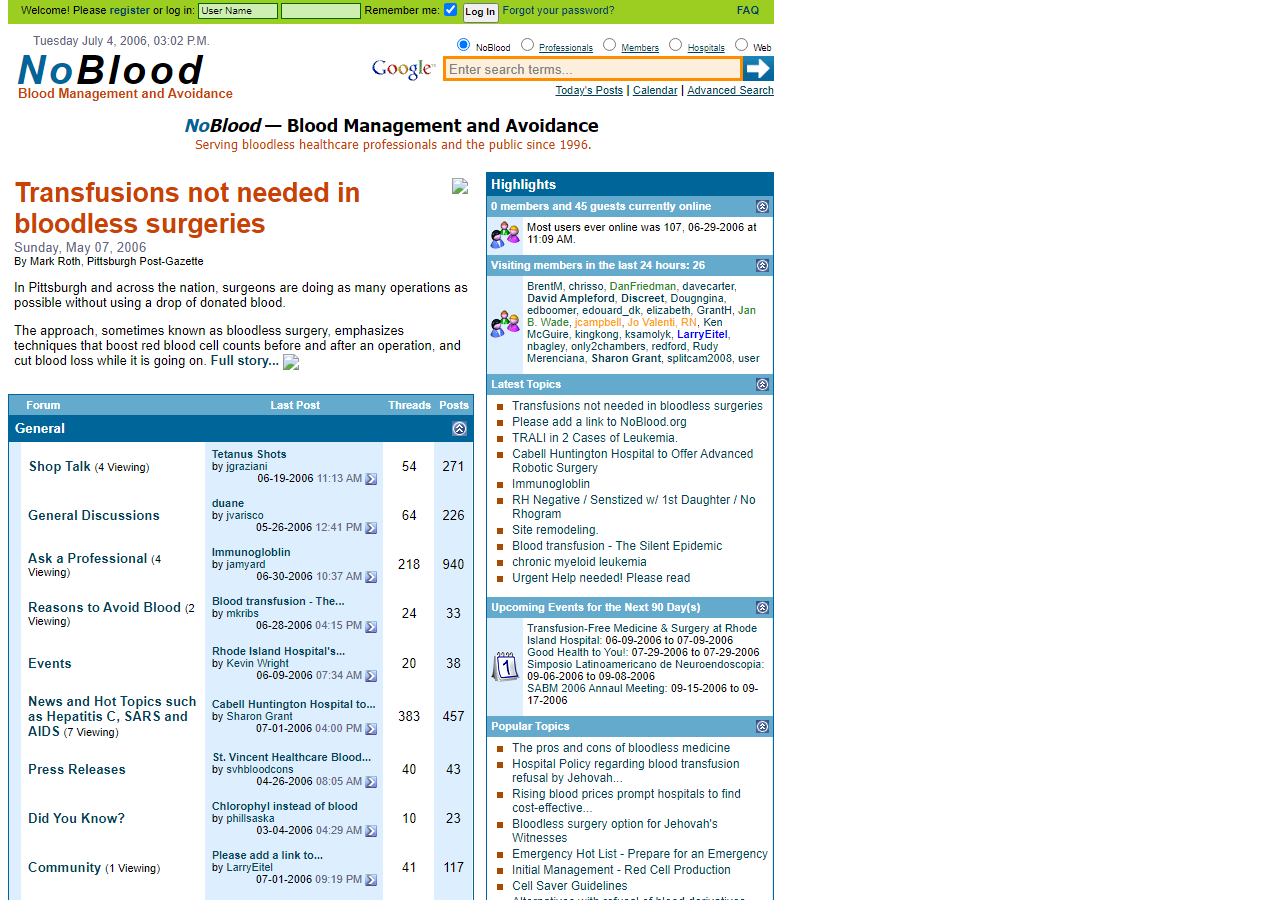This screenshot has height=900, width=1280.
Task: Select the Web search radio button
Action: [741, 45]
